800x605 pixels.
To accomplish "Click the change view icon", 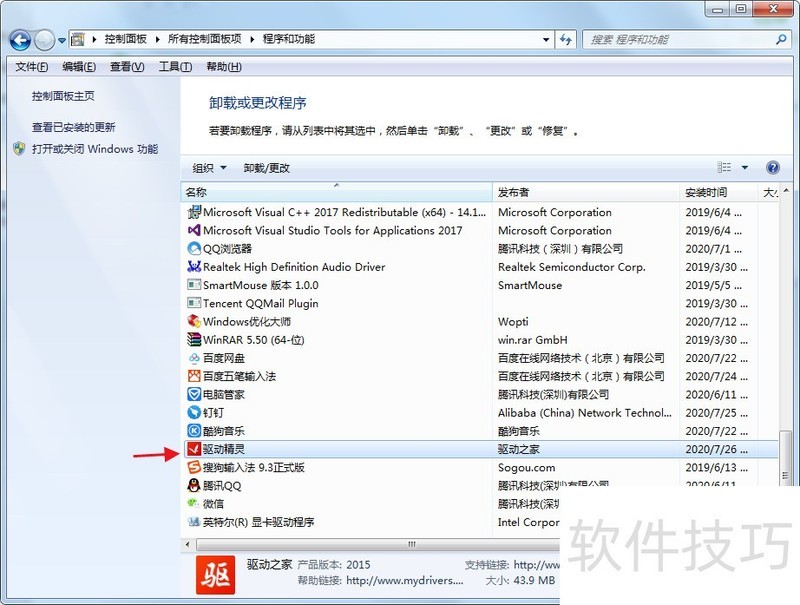I will (x=724, y=167).
